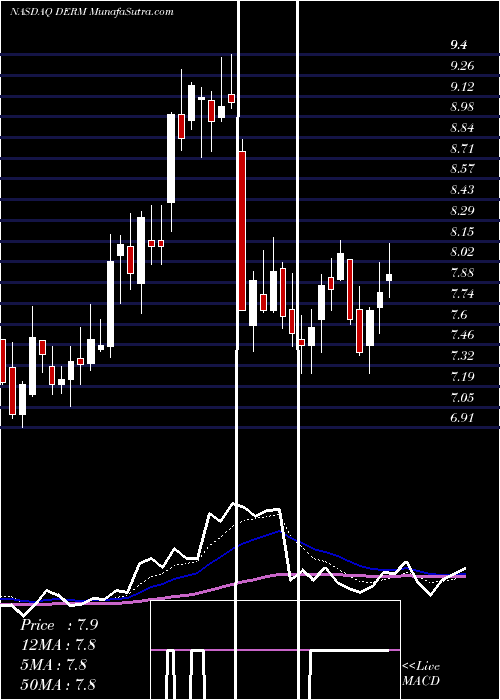Screen dimensions: 500x700
Task: Click the 9.4 price axis label
Action: (459, 45)
